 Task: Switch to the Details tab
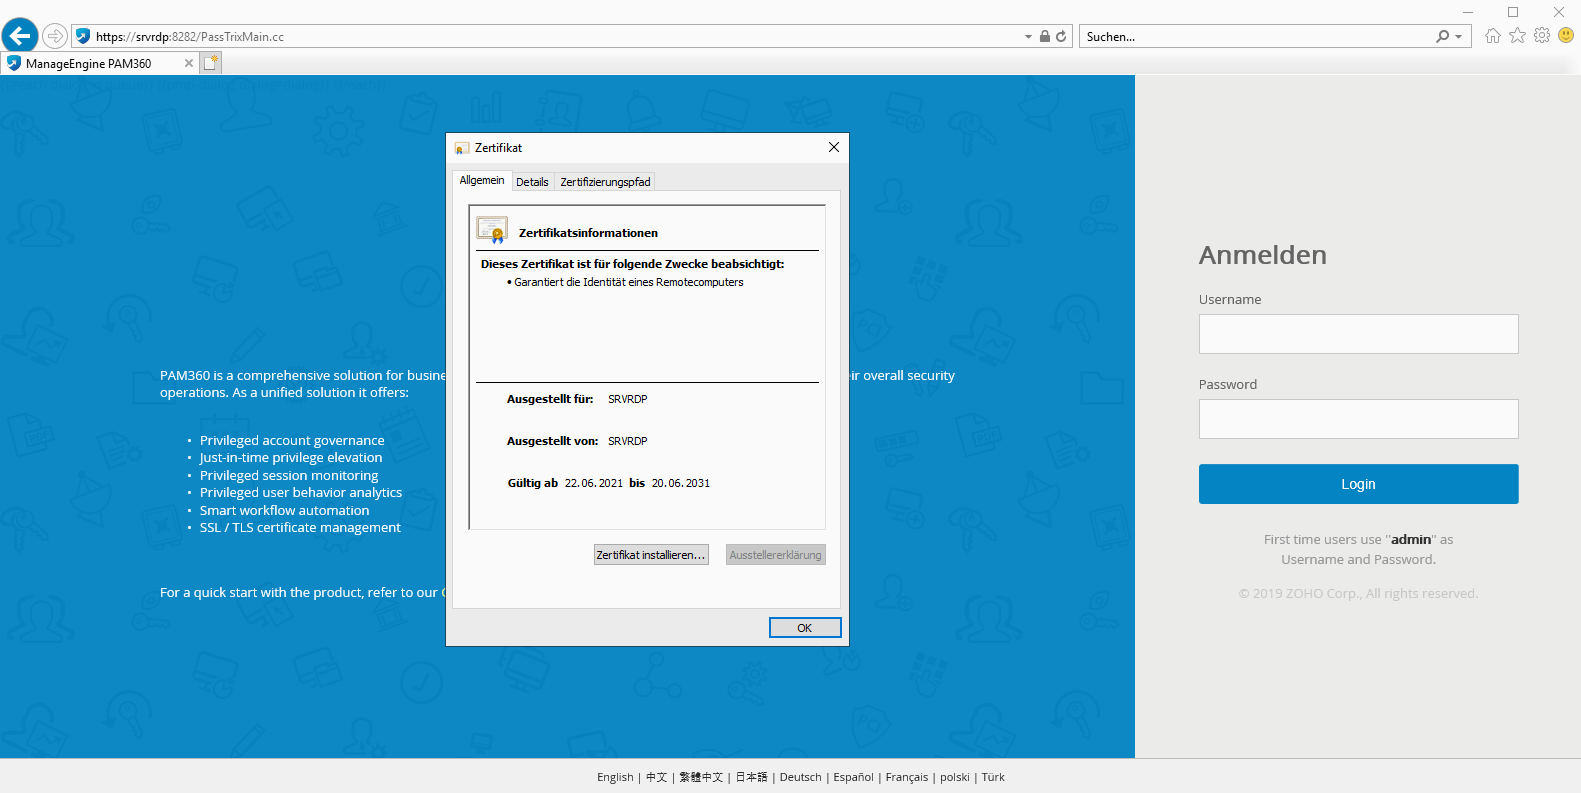(x=532, y=182)
